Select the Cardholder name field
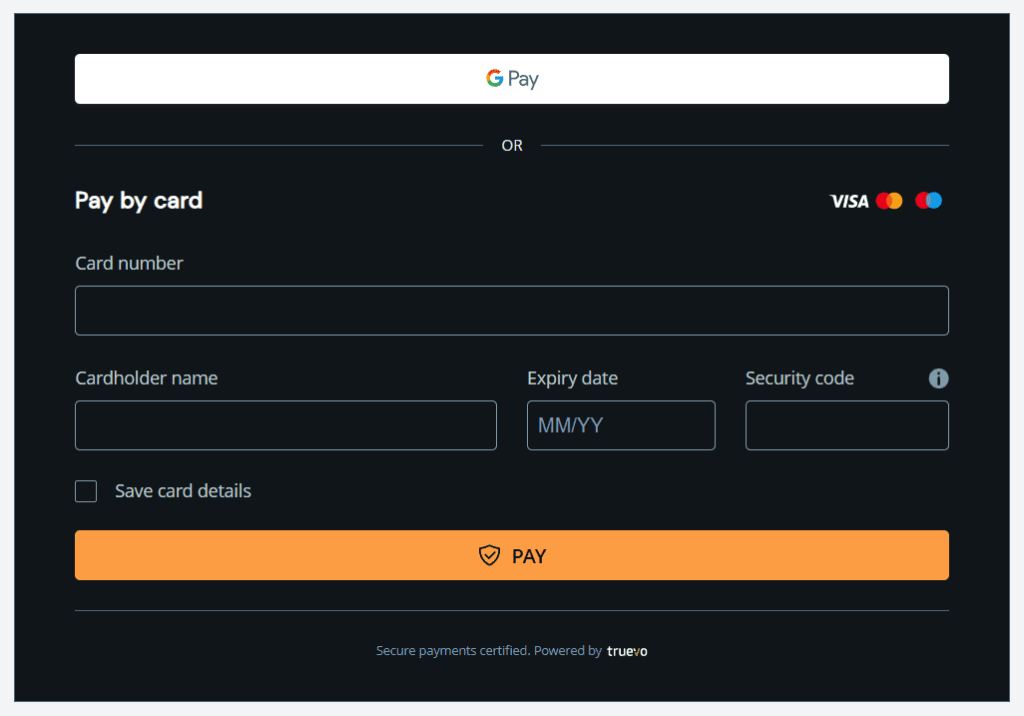The height and width of the screenshot is (716, 1024). [286, 425]
